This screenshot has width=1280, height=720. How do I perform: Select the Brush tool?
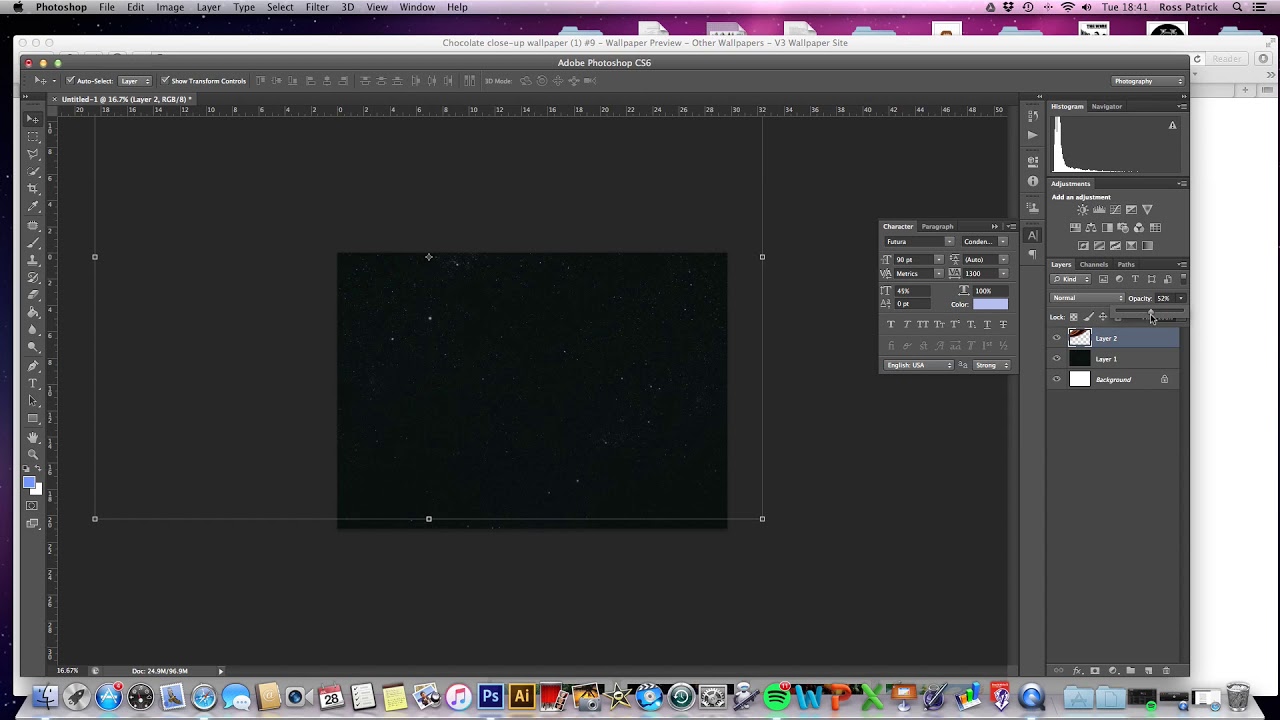(x=33, y=243)
